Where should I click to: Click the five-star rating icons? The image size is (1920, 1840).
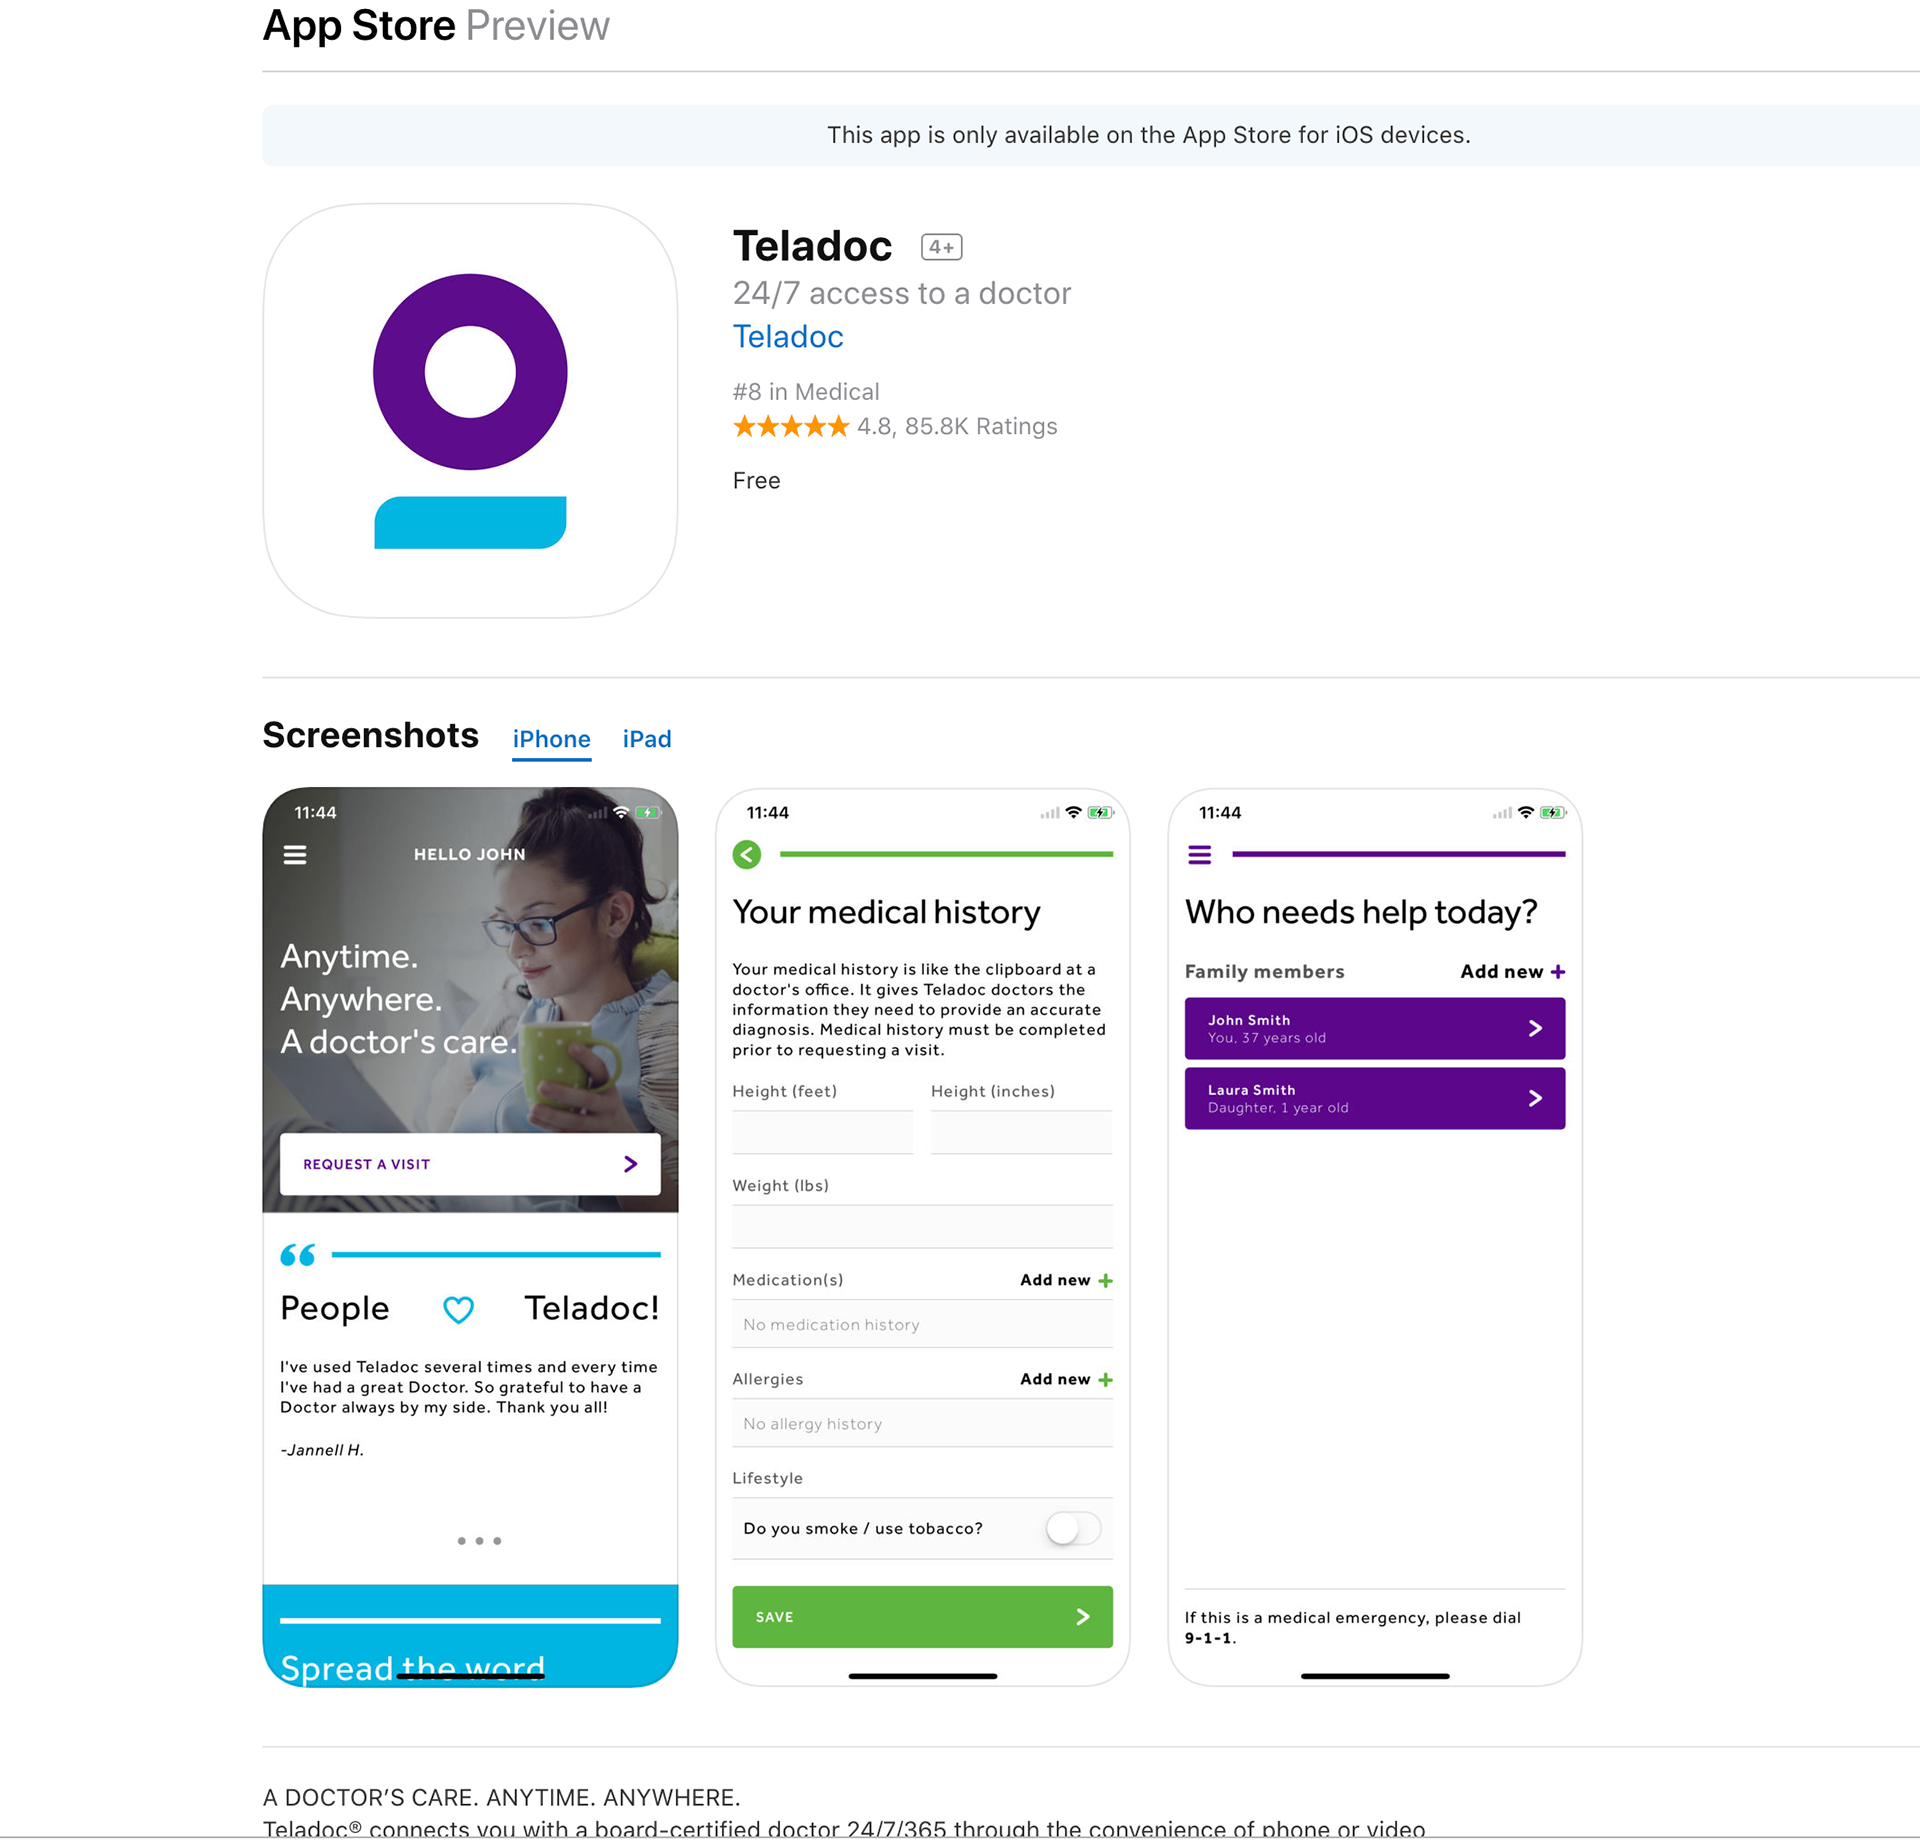(791, 427)
